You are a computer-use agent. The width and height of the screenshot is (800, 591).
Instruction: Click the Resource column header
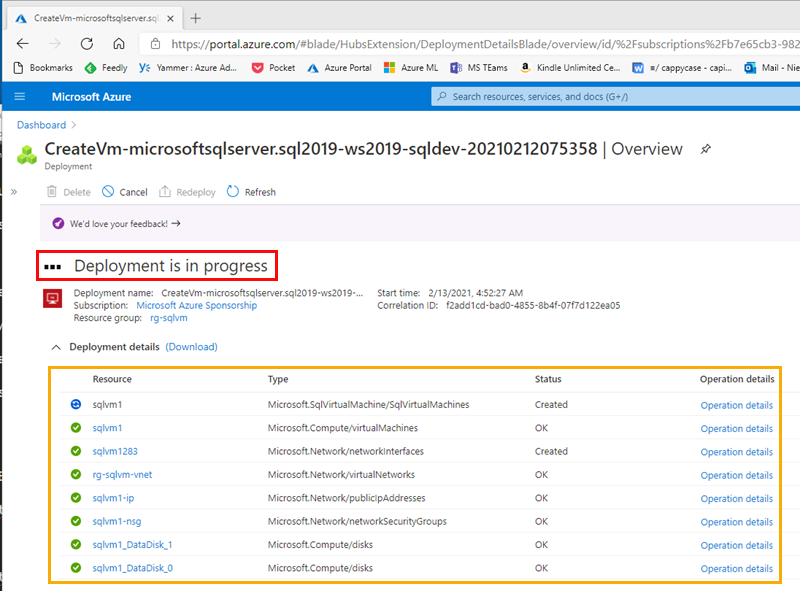[112, 379]
